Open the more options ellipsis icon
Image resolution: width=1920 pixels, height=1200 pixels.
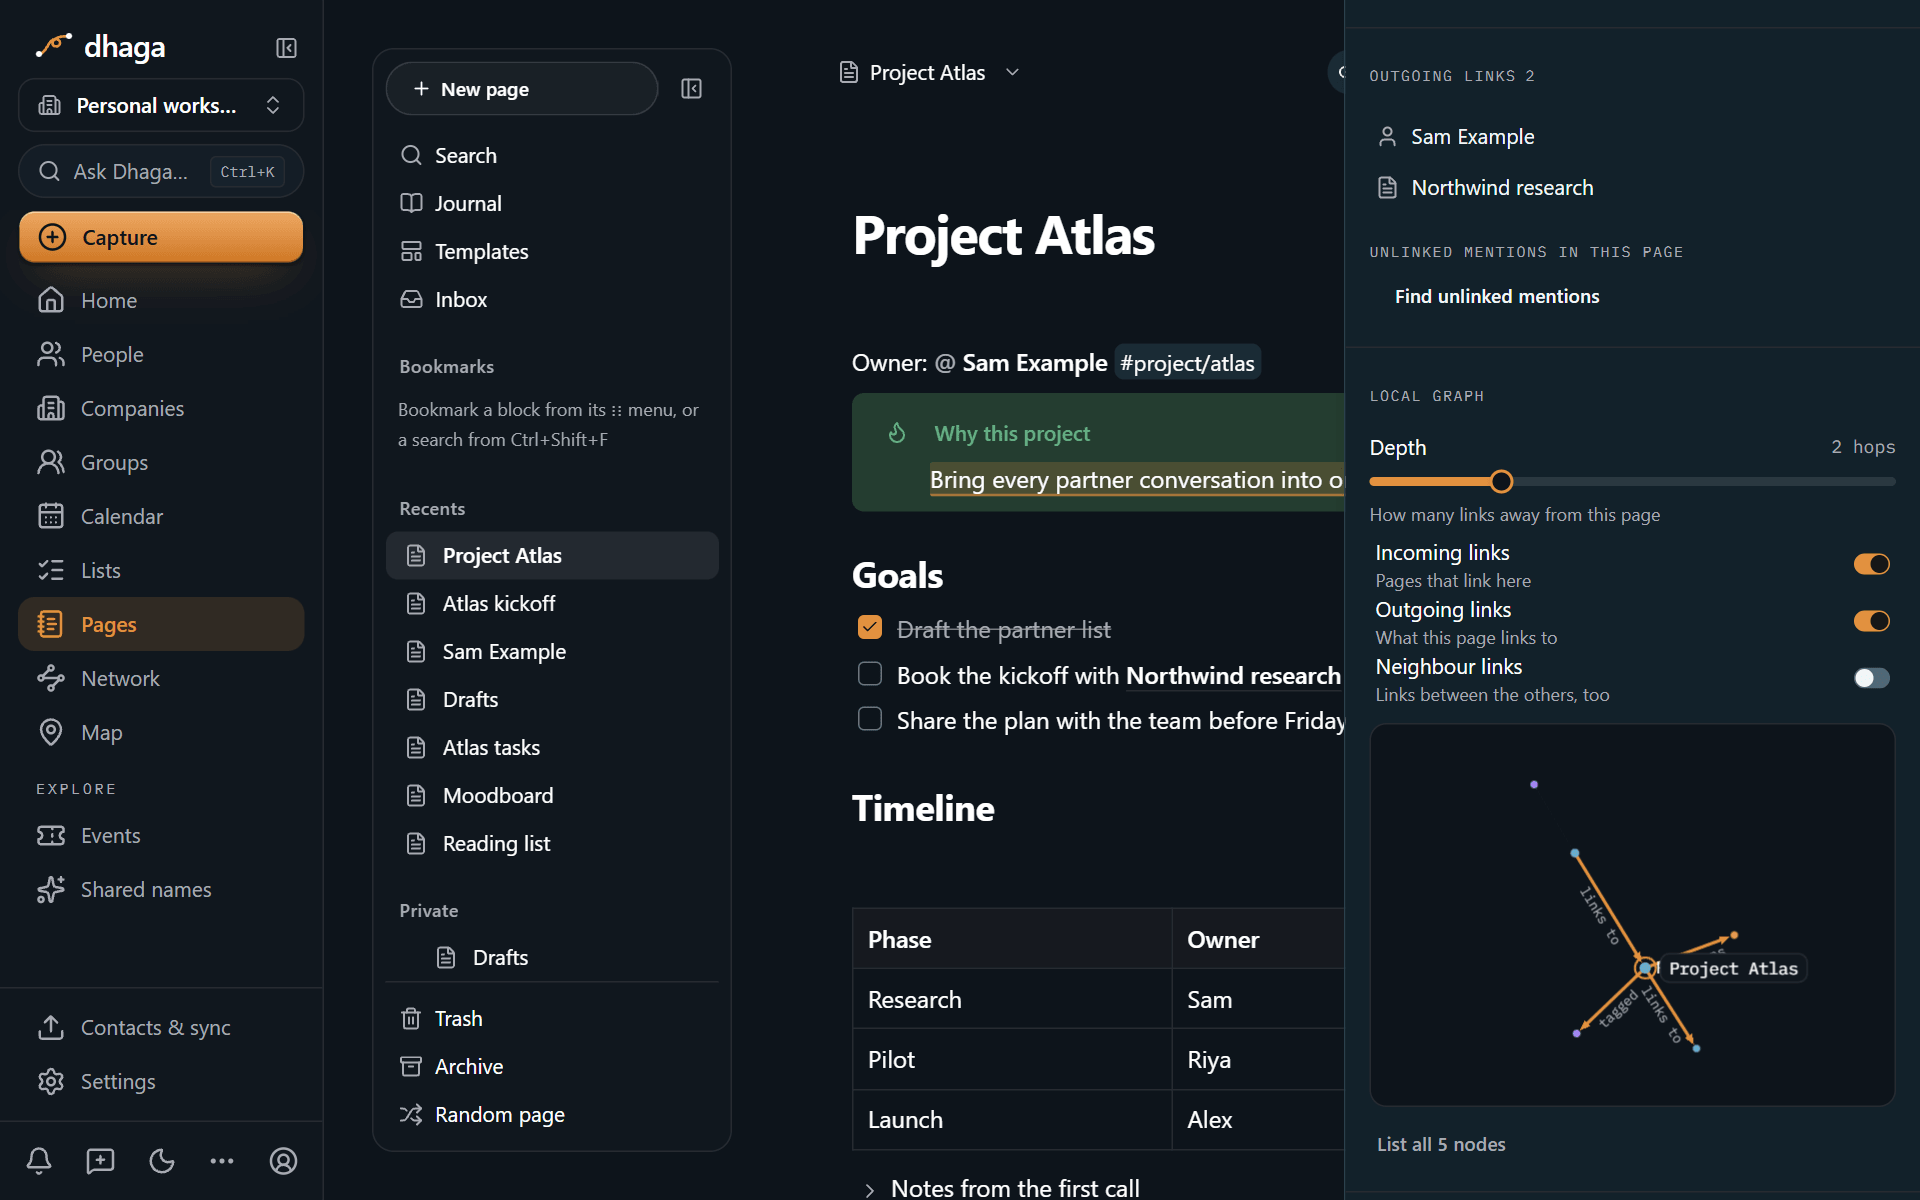(222, 1160)
